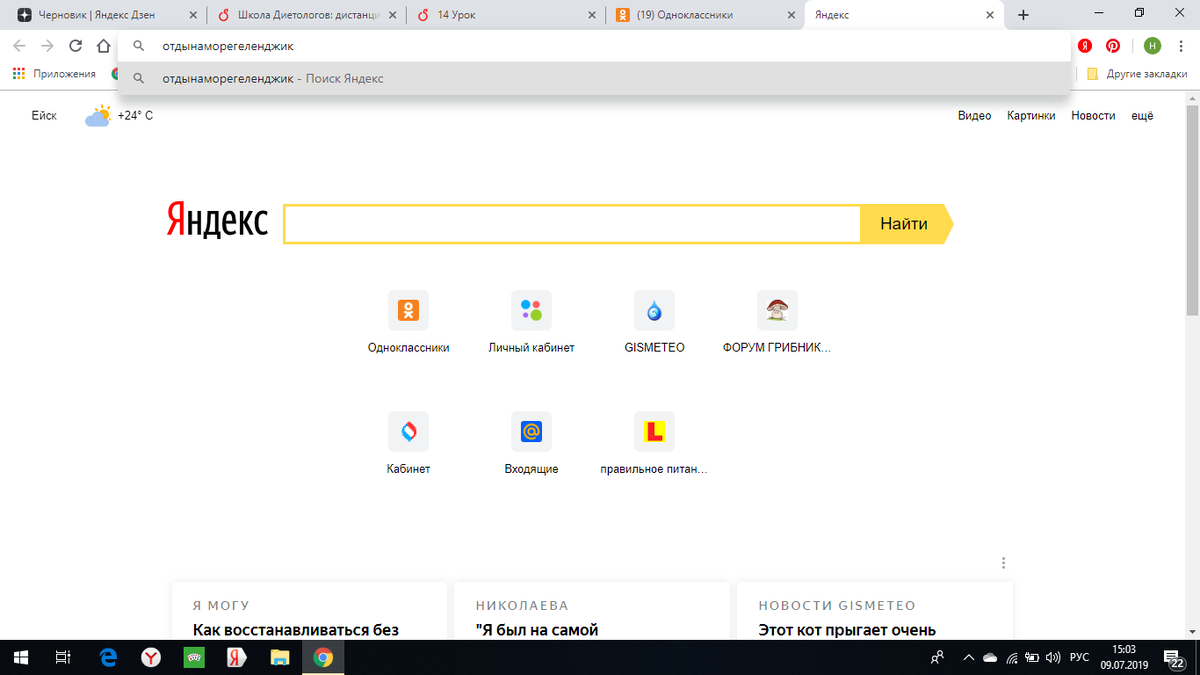Open the ФОРУМ ГРИБНИК mushroom tile

777,322
